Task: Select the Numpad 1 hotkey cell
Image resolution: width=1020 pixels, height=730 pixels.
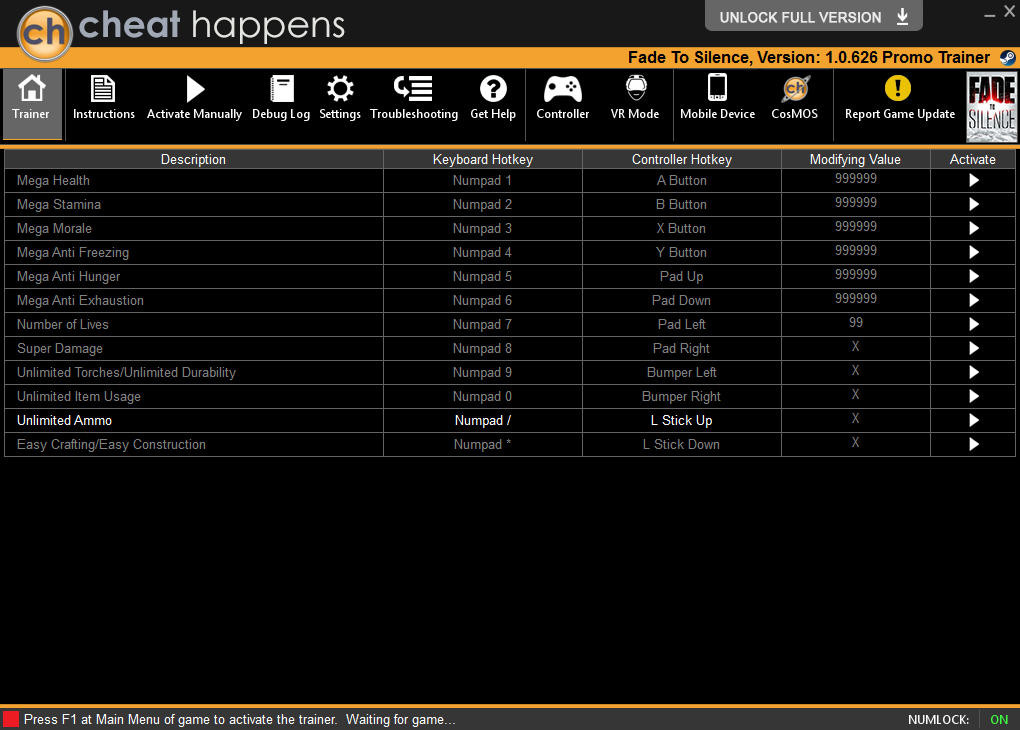Action: 483,181
